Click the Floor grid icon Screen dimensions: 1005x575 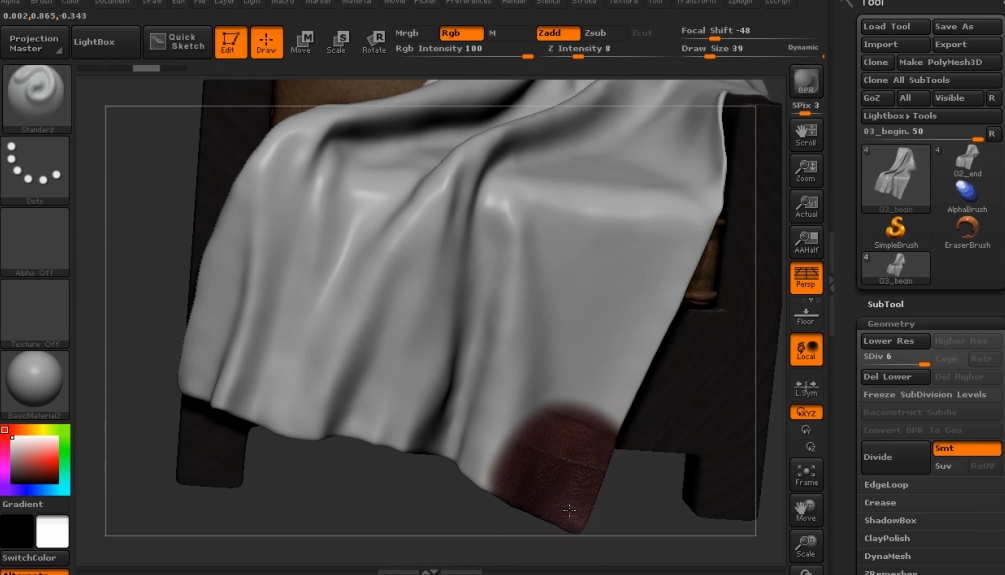coord(806,315)
